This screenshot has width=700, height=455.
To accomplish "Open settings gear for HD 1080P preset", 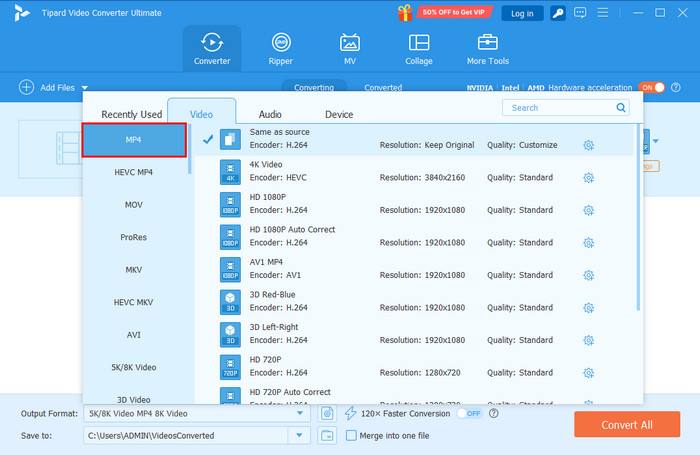I will tap(589, 210).
